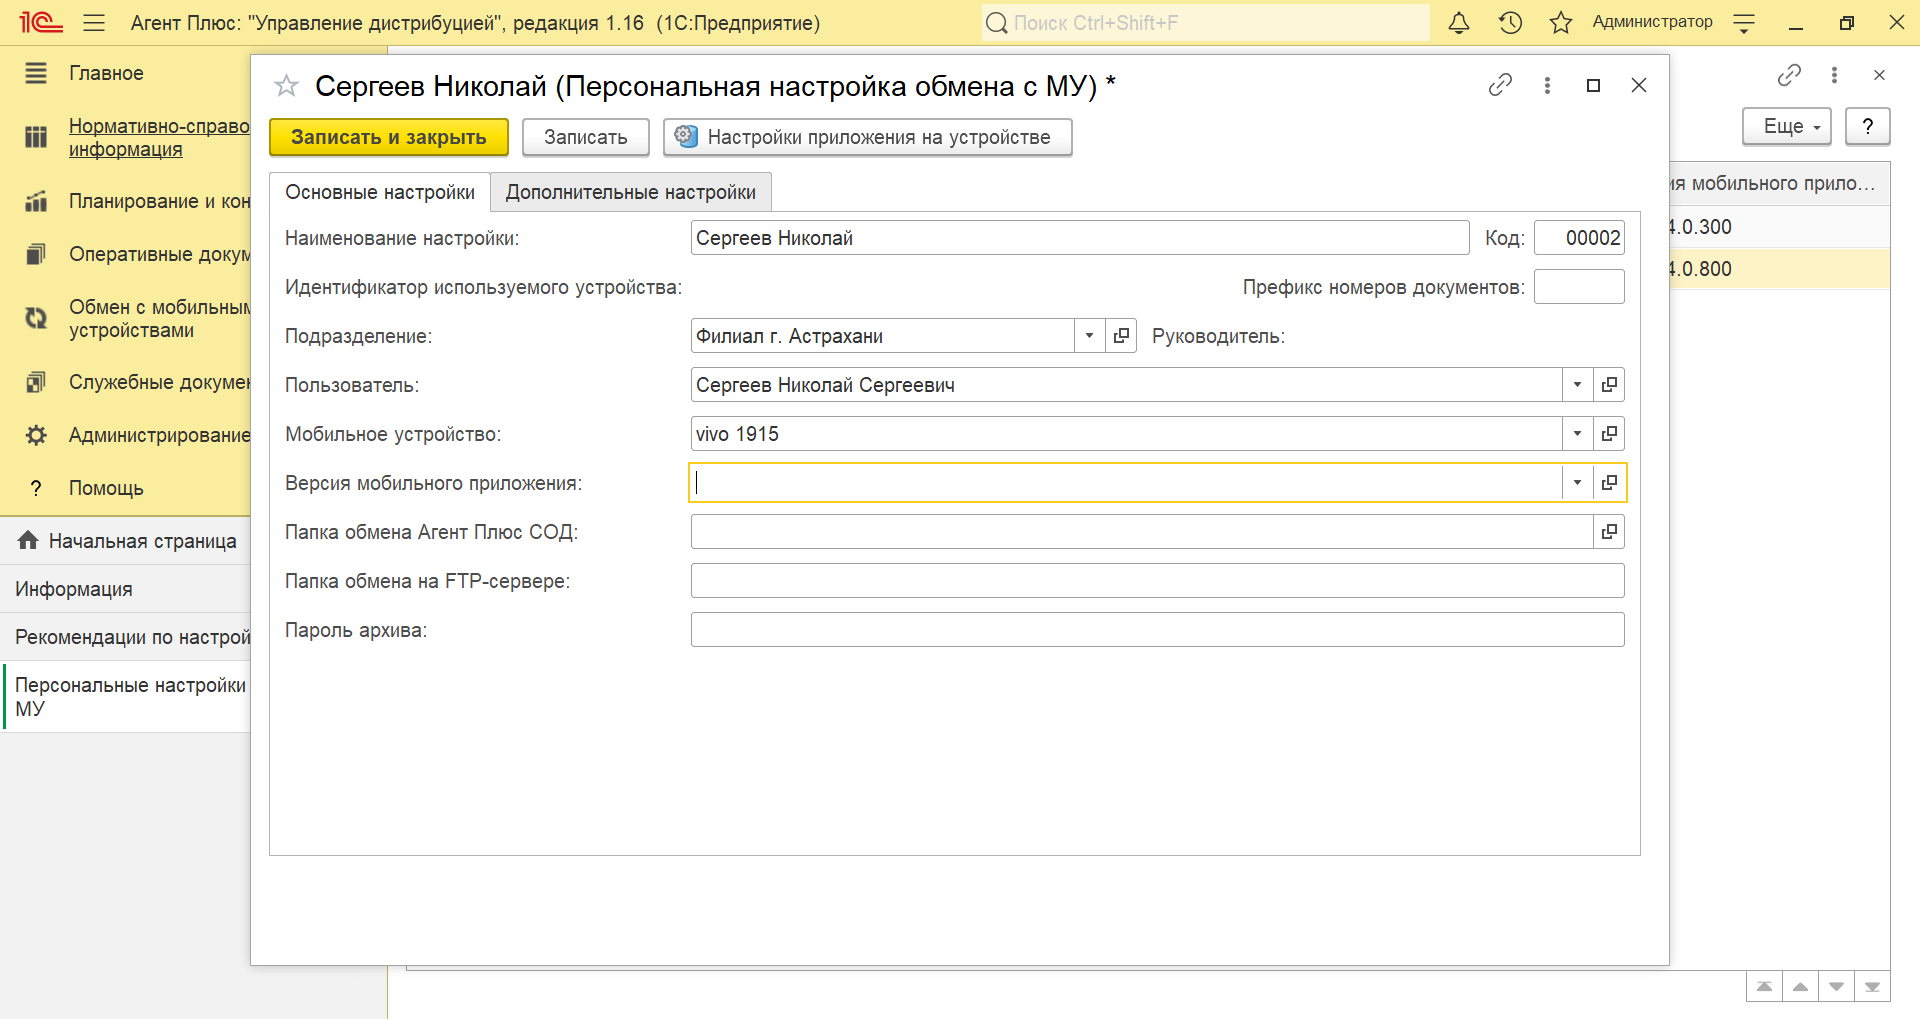The width and height of the screenshot is (1920, 1019).
Task: Open the 1C main menu hamburger icon
Action: [x=94, y=22]
